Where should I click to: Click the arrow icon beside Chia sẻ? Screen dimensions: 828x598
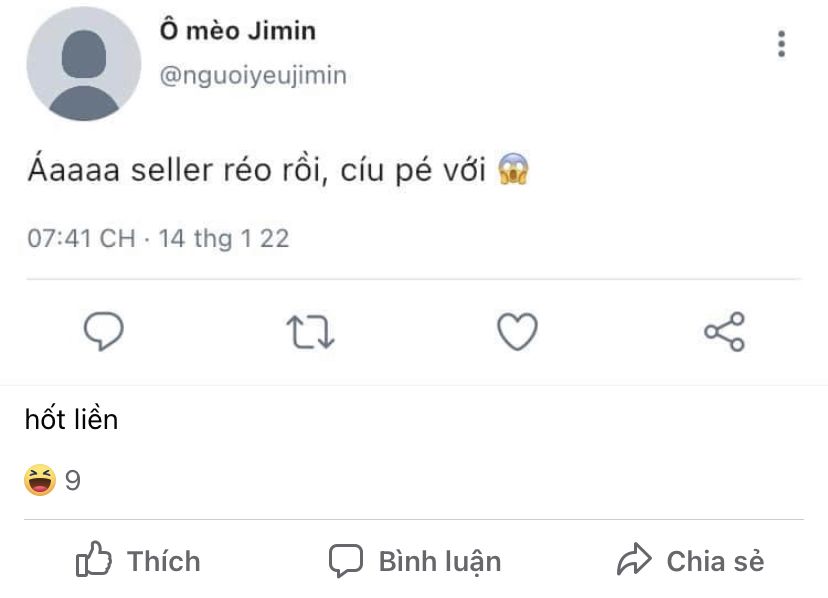click(x=634, y=560)
